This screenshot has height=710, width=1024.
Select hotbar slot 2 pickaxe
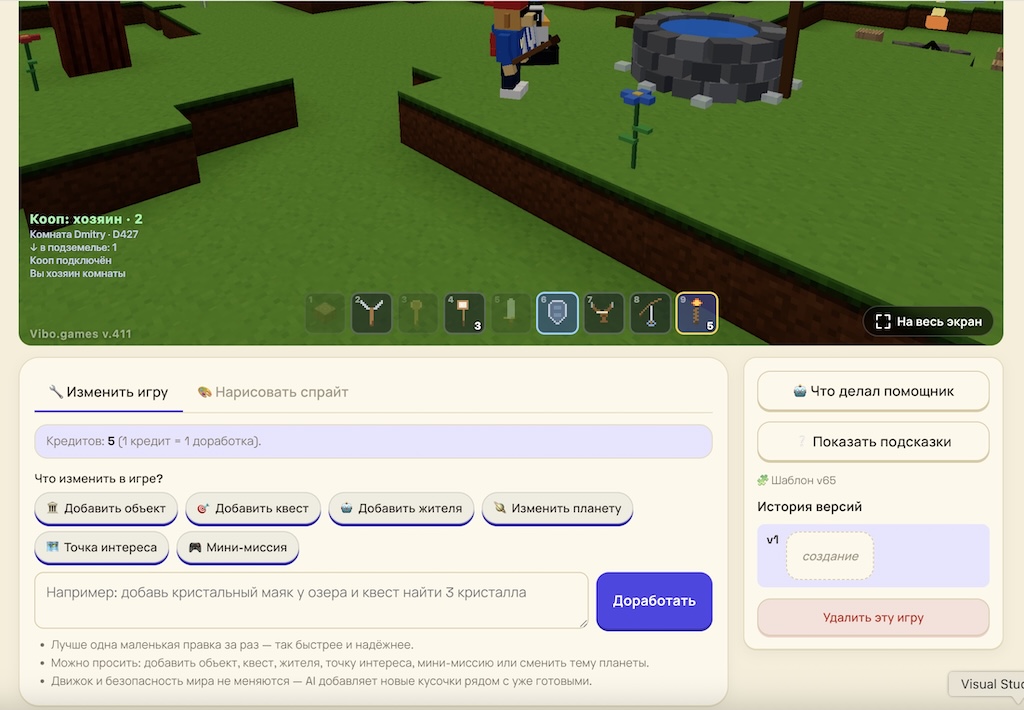click(371, 313)
